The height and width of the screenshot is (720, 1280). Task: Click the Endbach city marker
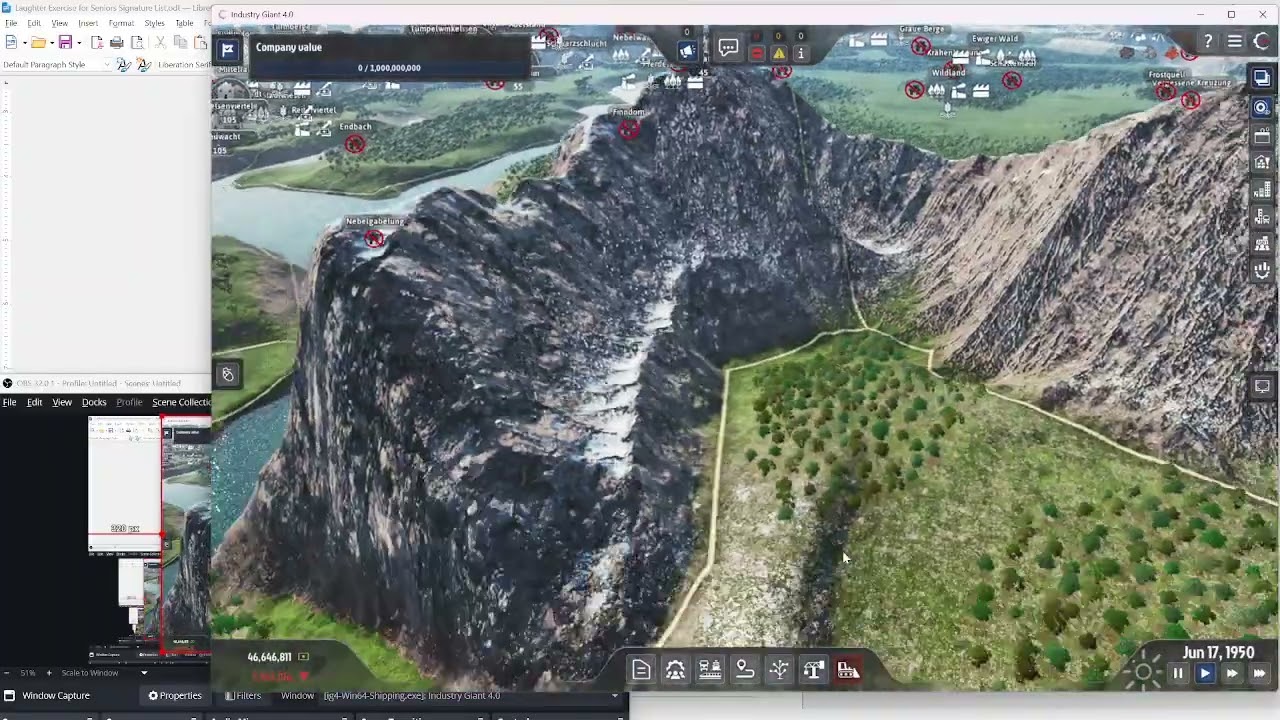[355, 145]
